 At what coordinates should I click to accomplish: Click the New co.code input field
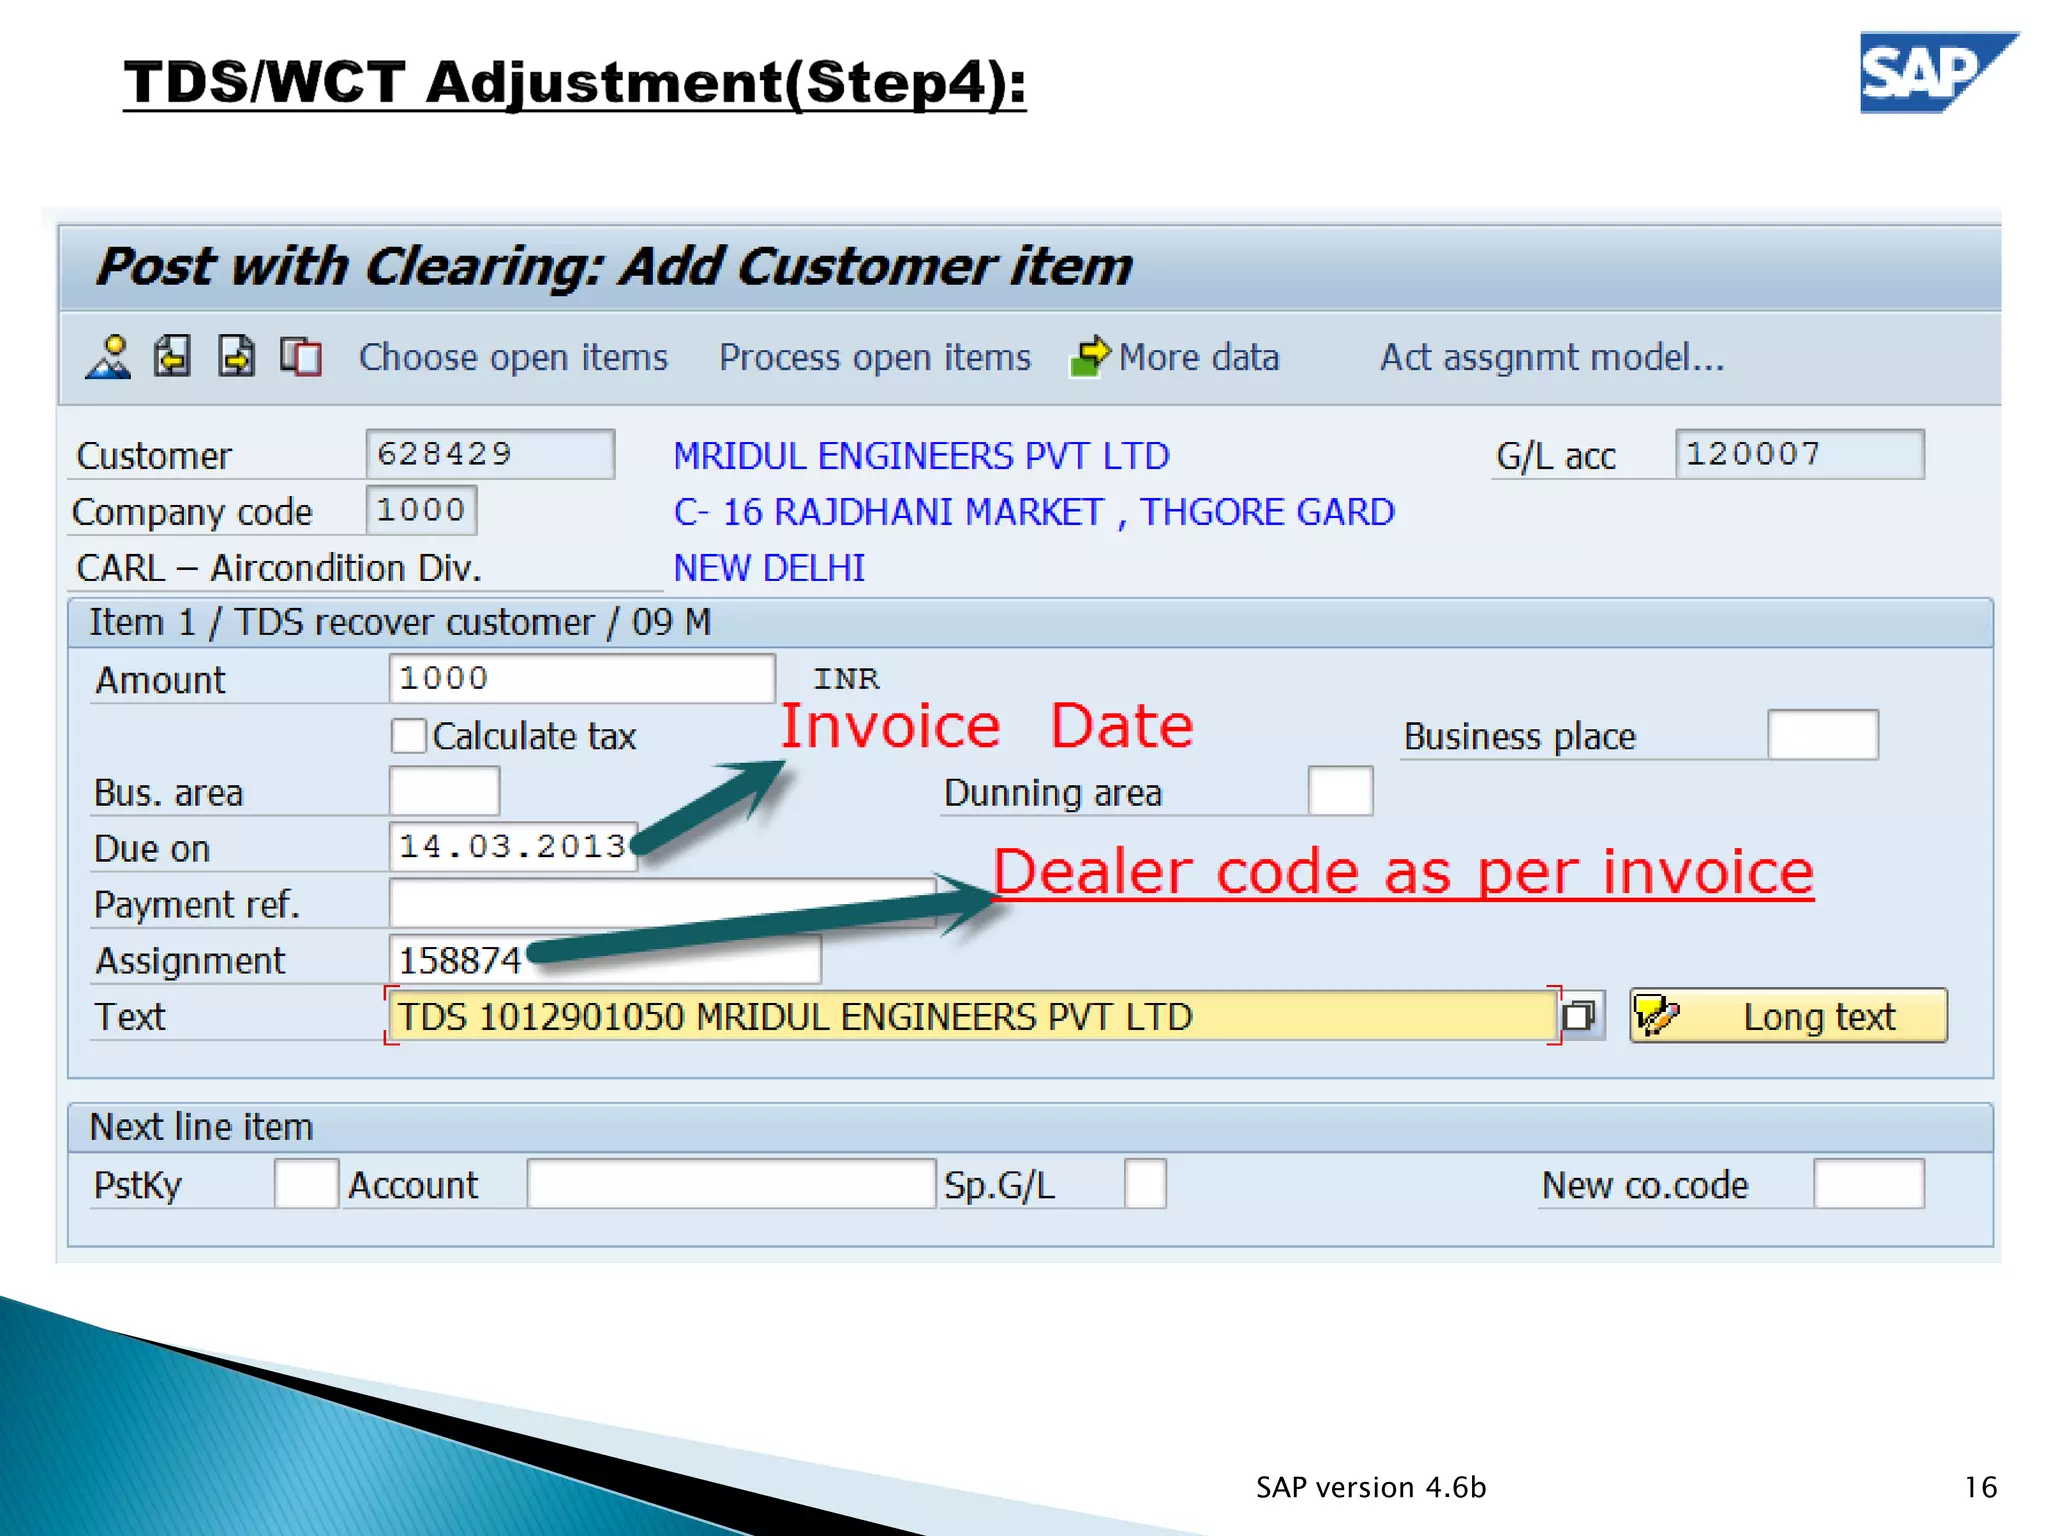click(1869, 1184)
